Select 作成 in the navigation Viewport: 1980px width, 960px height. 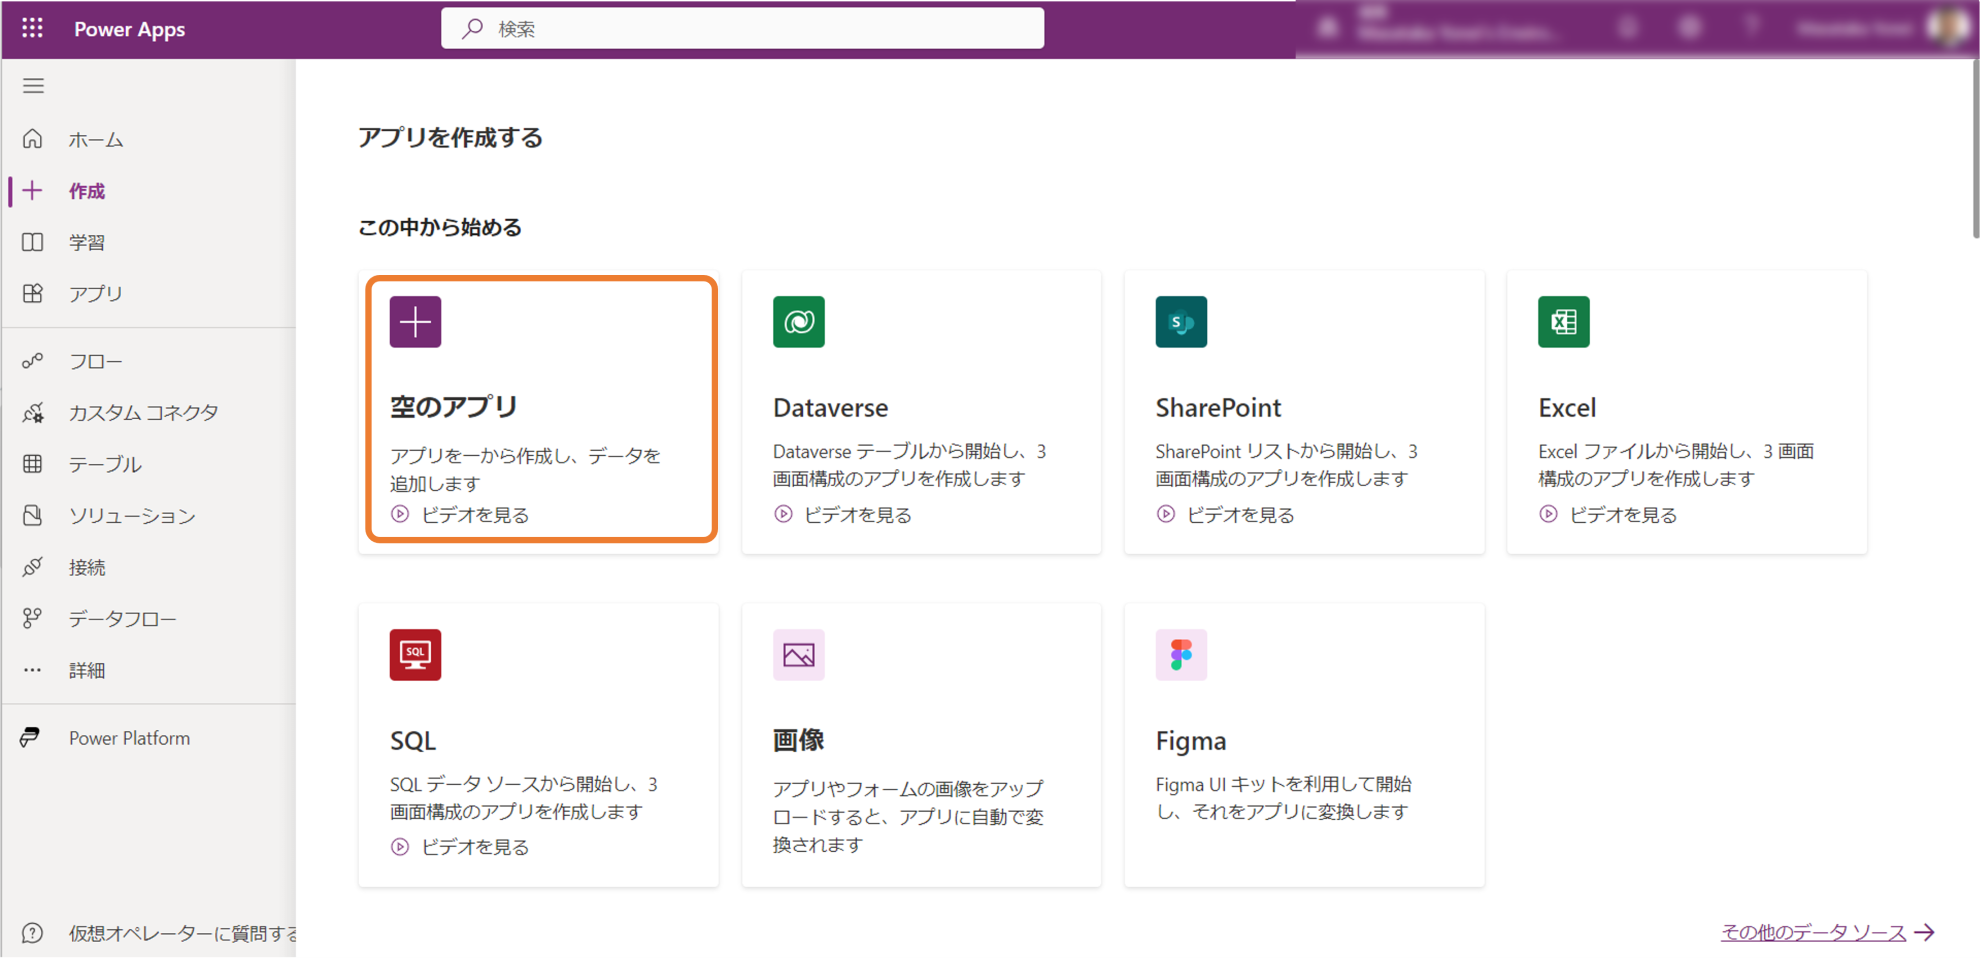(x=87, y=191)
